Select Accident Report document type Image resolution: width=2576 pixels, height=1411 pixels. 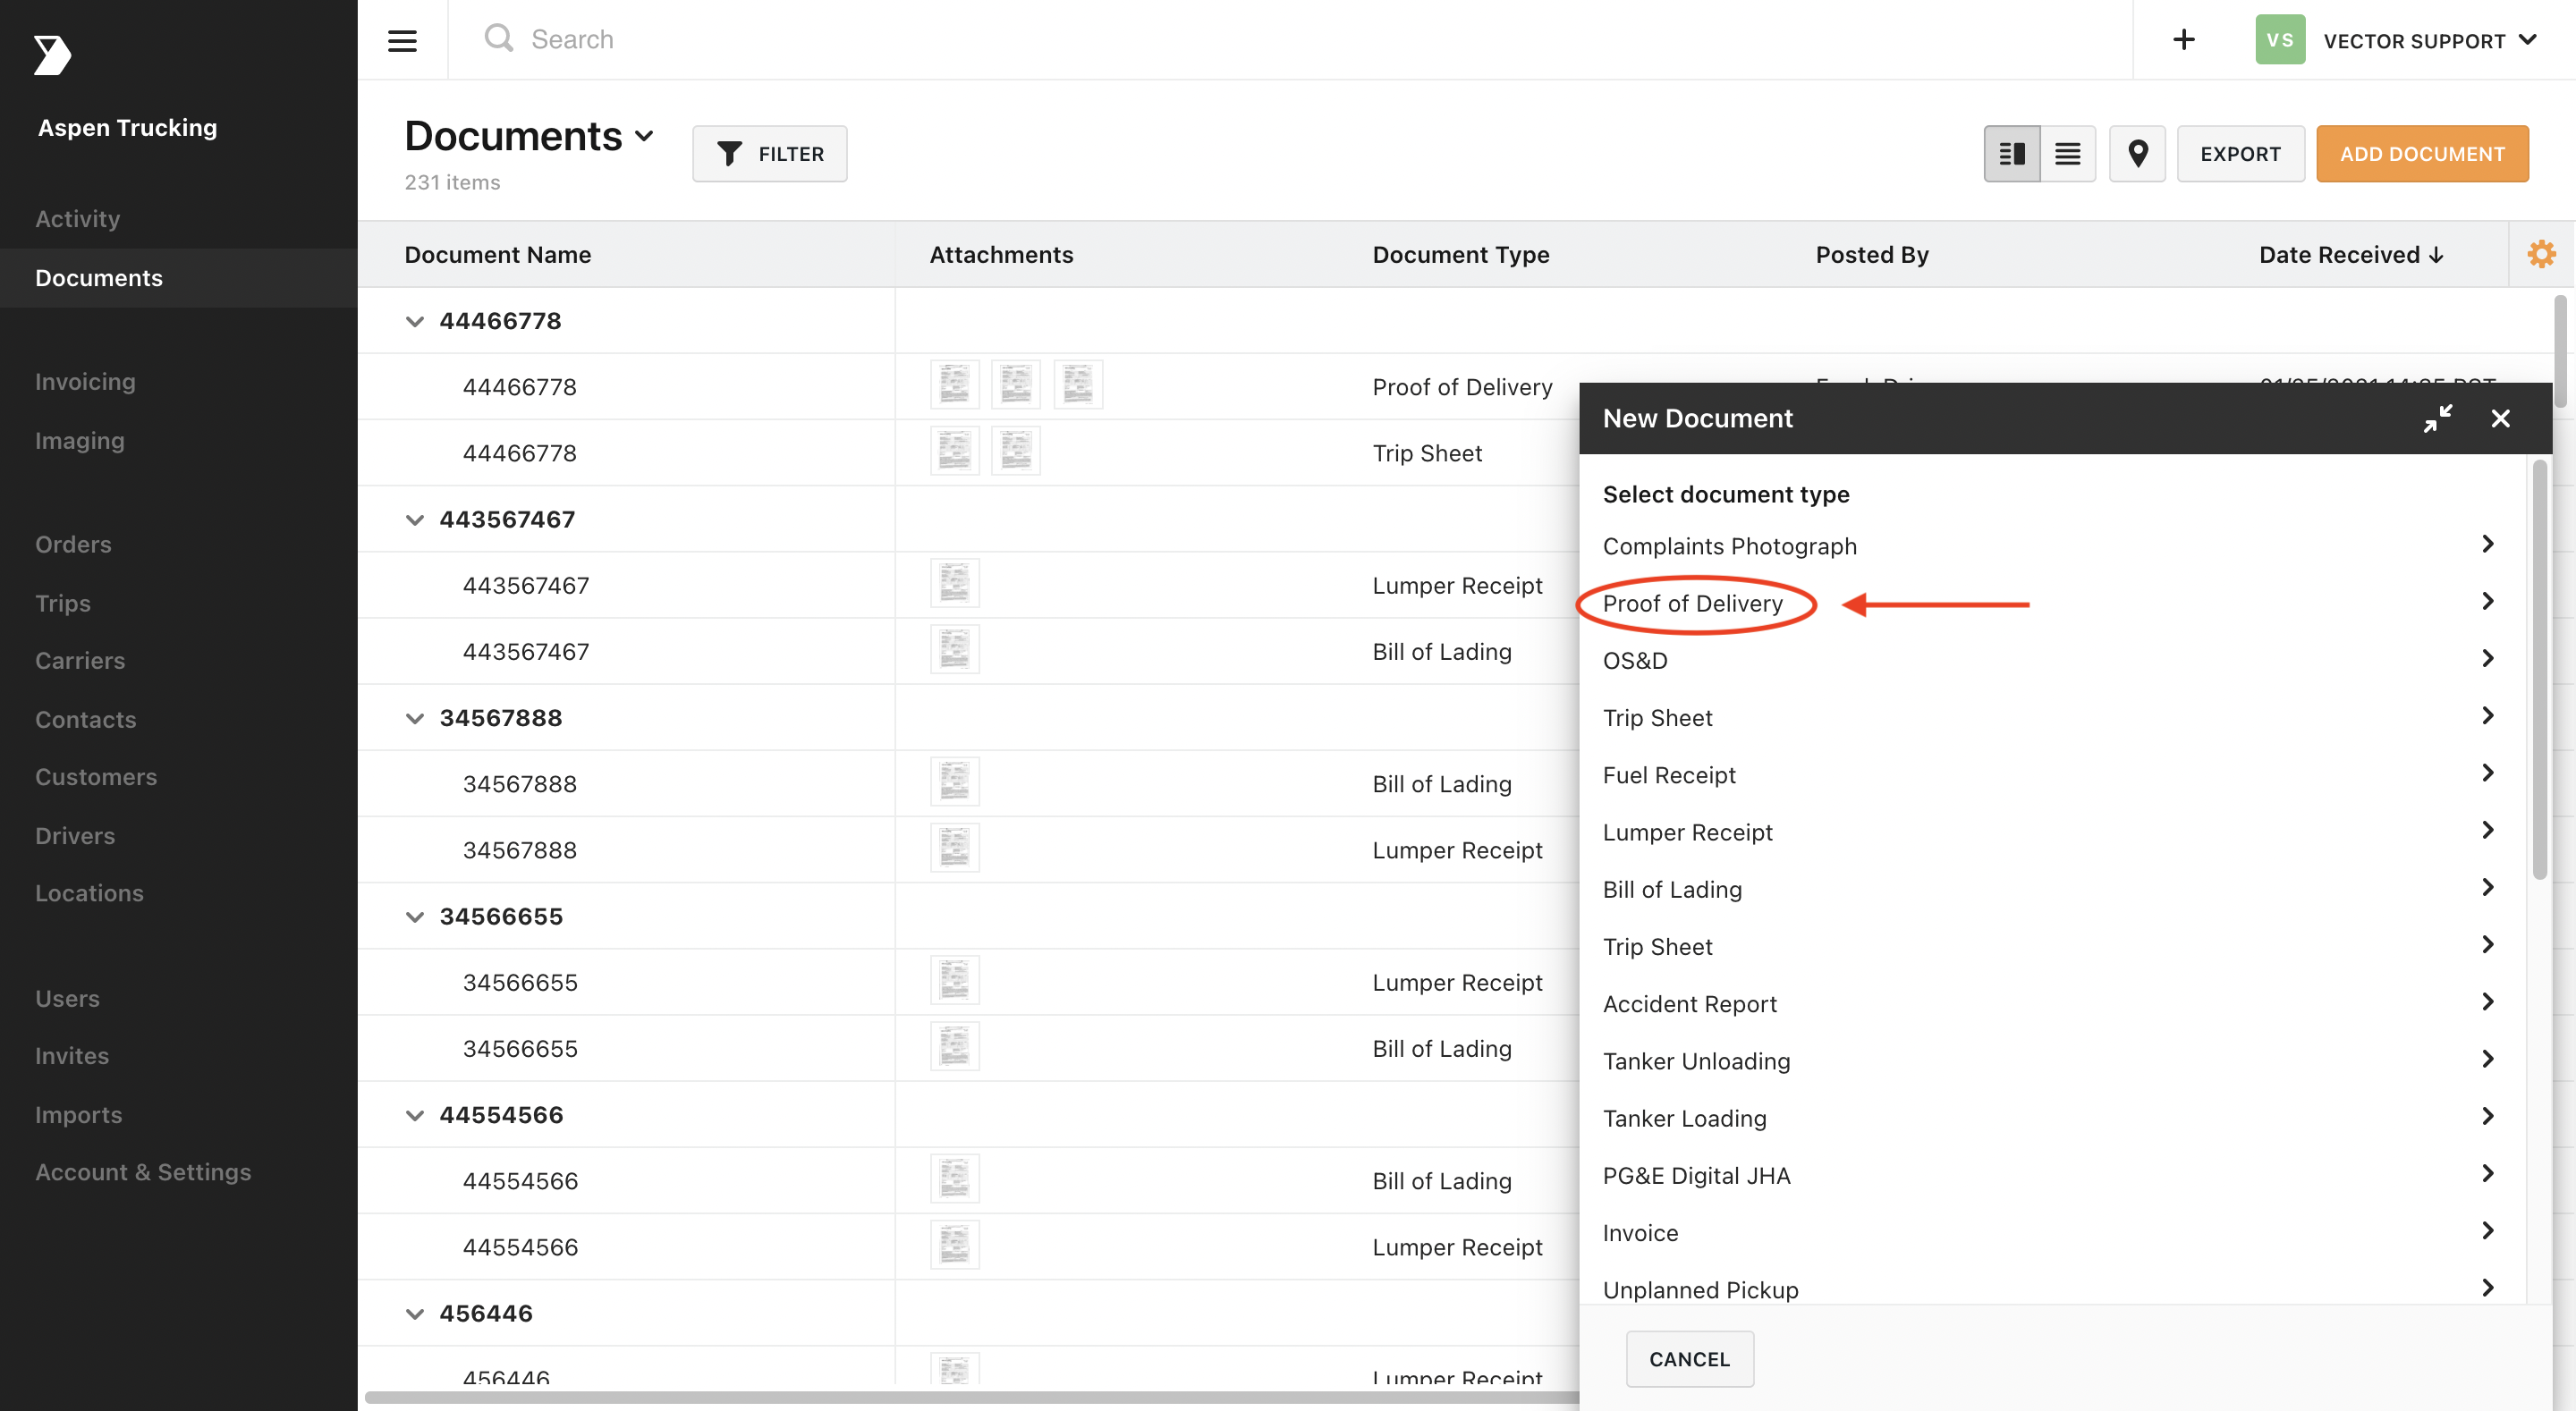pyautogui.click(x=2049, y=1003)
